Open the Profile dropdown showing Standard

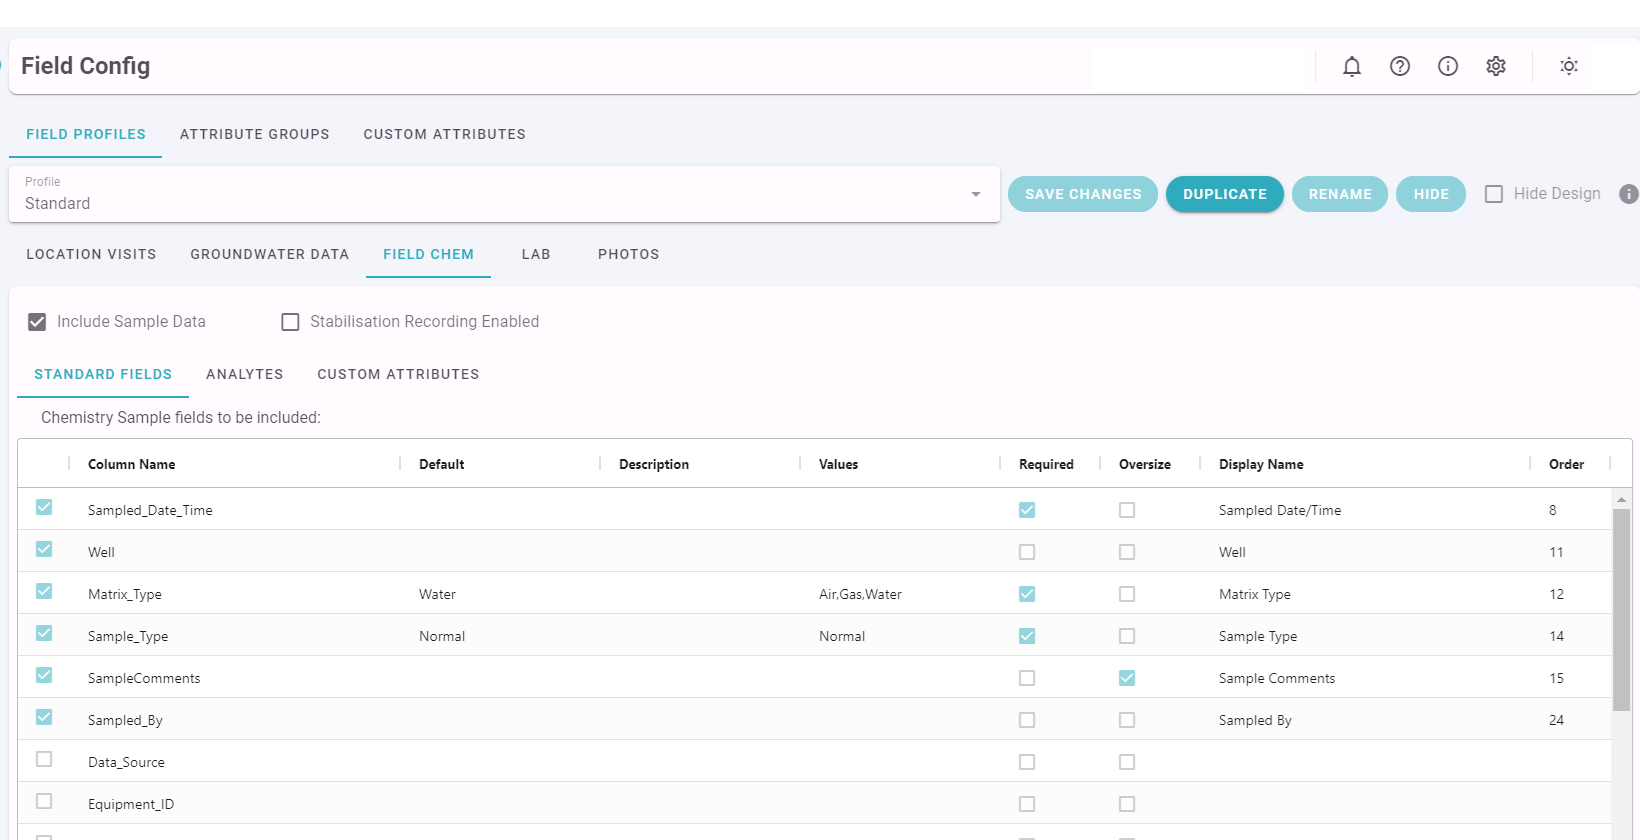click(504, 194)
